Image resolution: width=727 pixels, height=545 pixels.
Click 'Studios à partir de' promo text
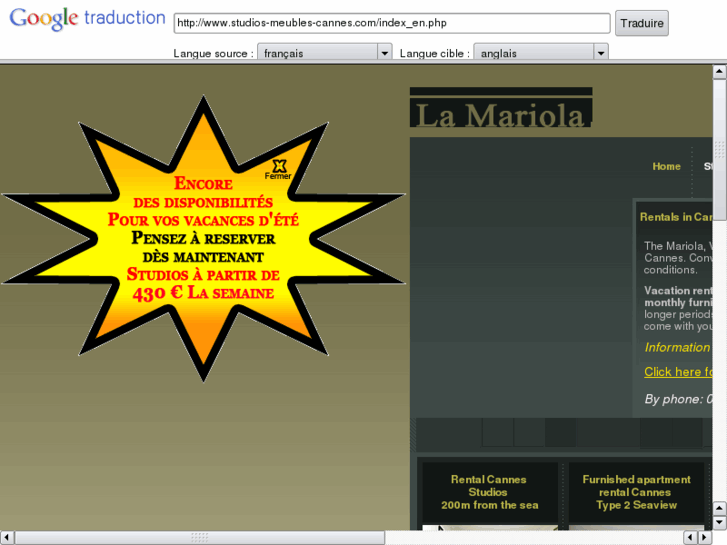point(203,274)
